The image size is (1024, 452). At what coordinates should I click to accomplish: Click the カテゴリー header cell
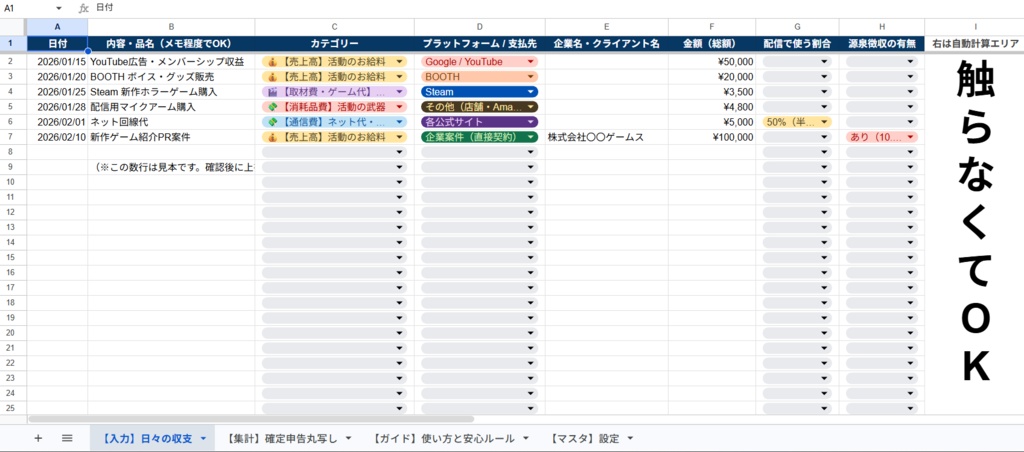pyautogui.click(x=334, y=44)
